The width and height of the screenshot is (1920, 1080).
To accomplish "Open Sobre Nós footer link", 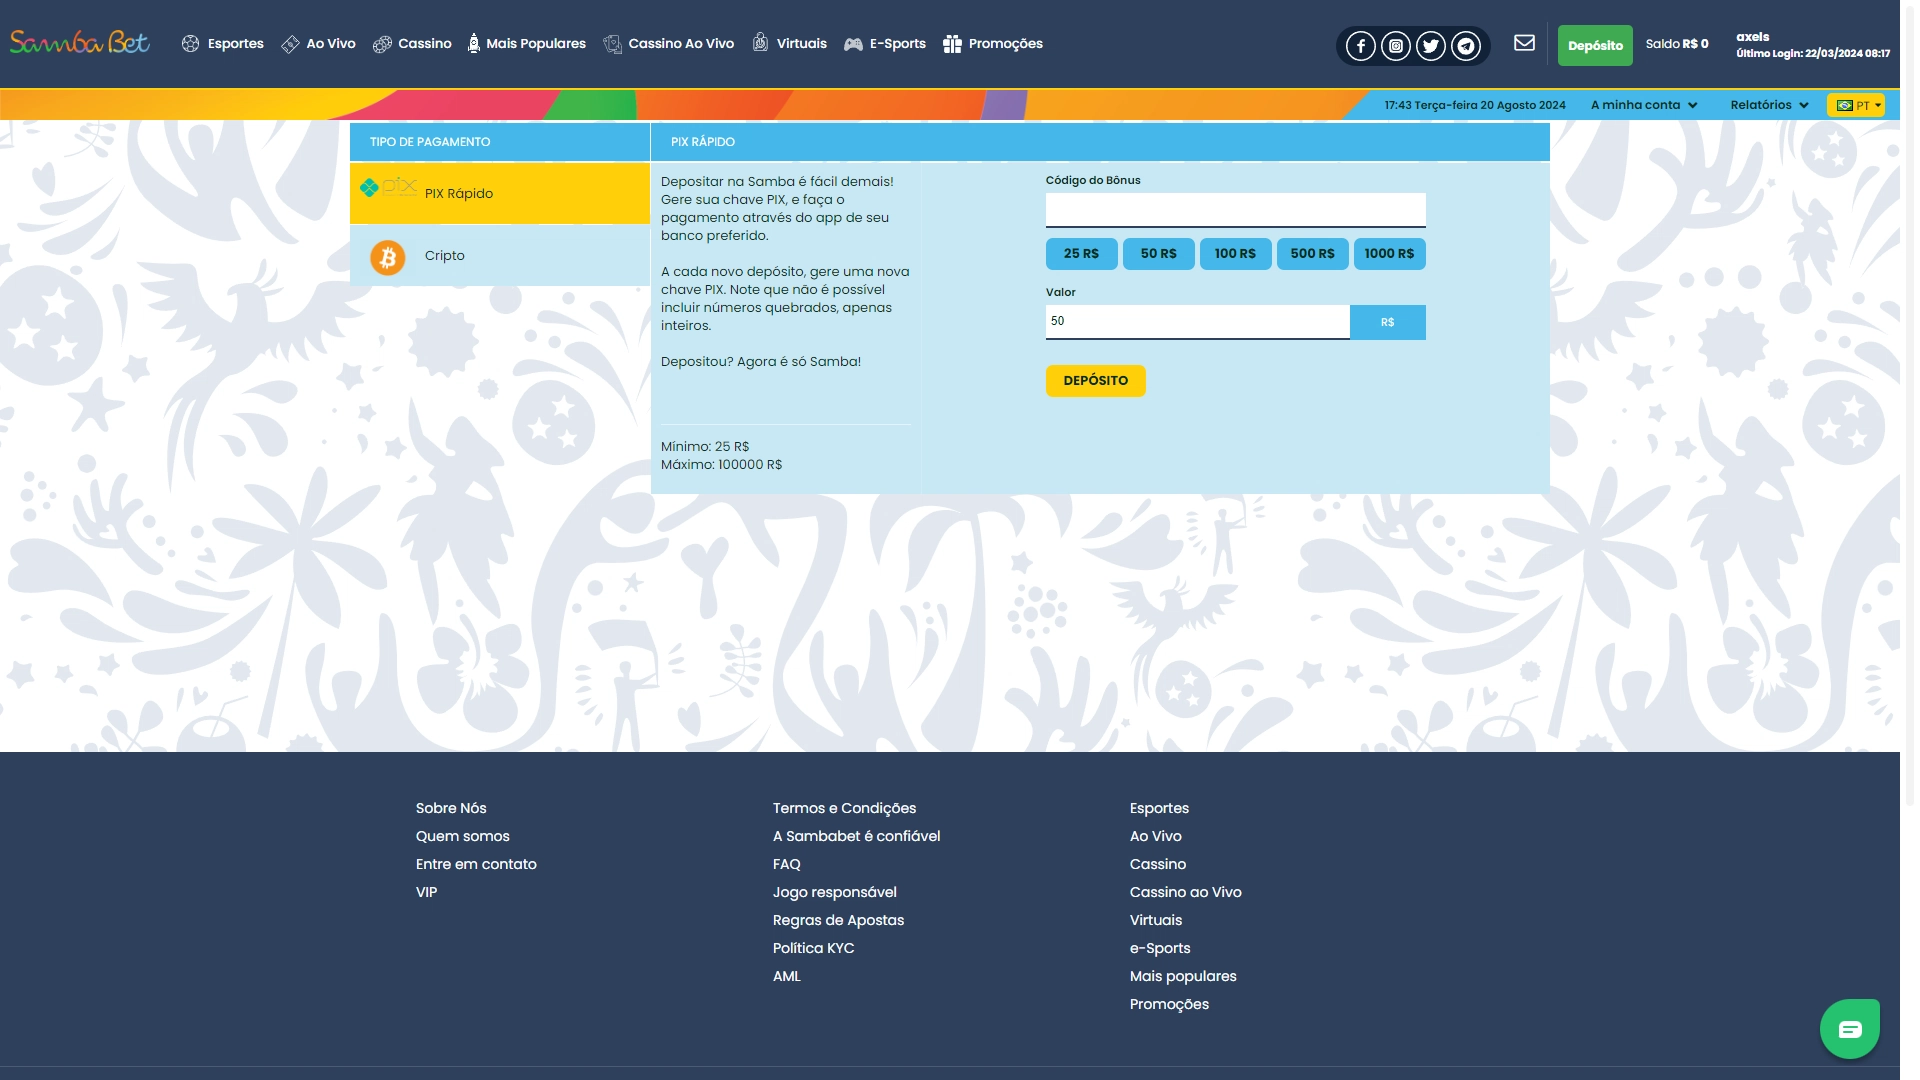I will (x=451, y=808).
